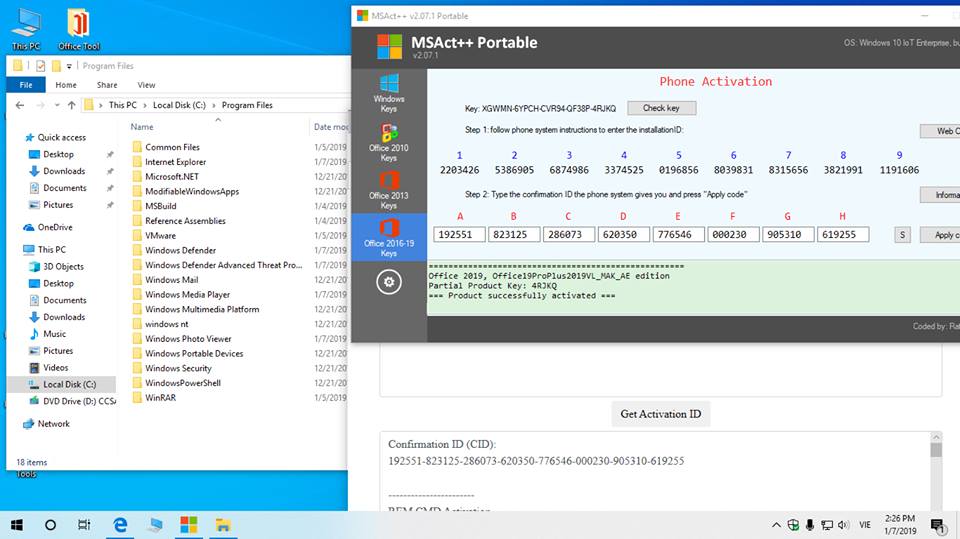
Task: Go back in File Explorer
Action: point(20,105)
